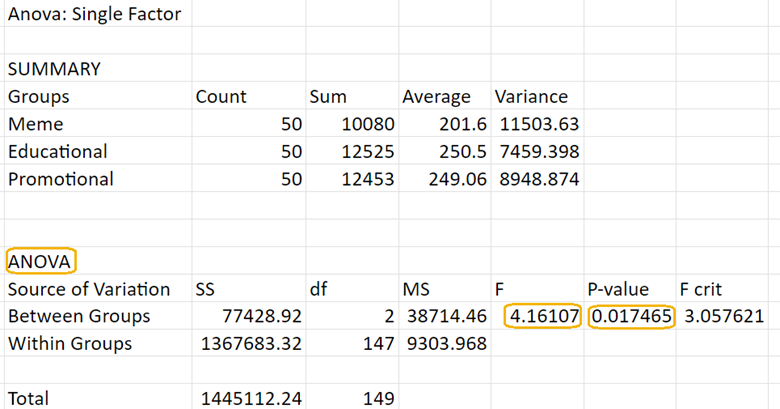Click the Variance header cell

click(531, 97)
